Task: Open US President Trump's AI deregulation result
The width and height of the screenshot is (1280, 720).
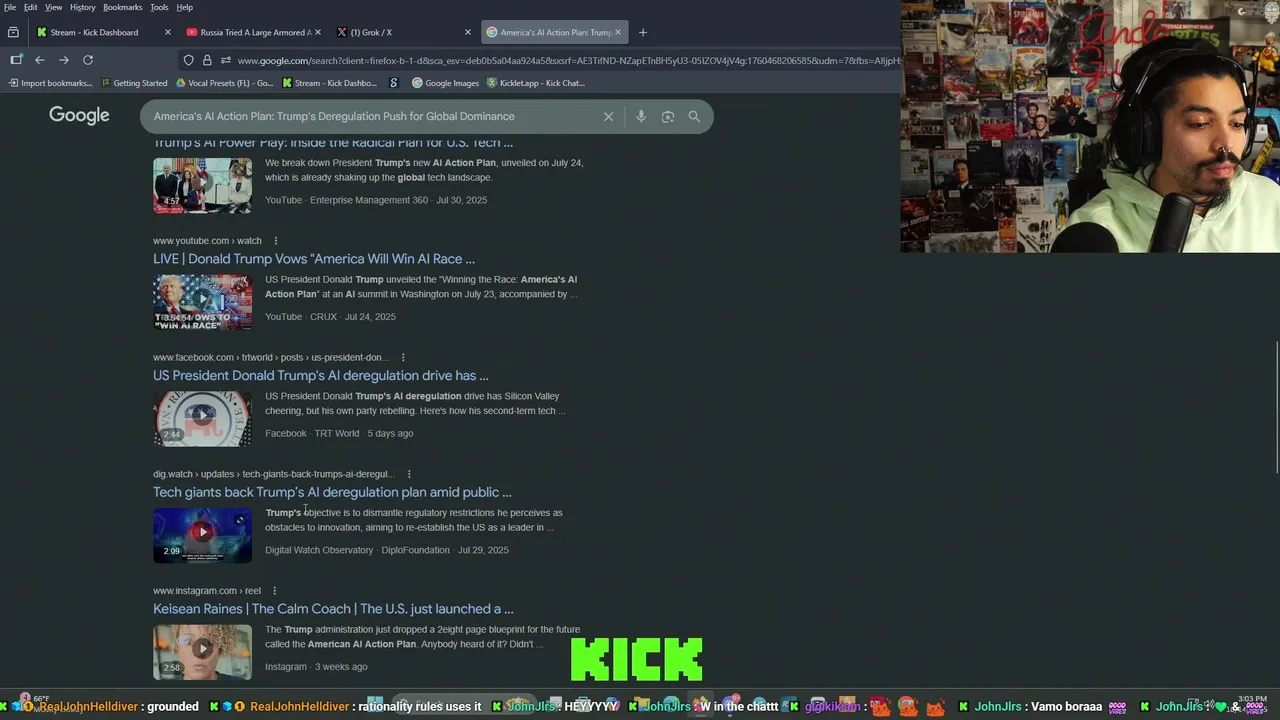Action: 321,376
